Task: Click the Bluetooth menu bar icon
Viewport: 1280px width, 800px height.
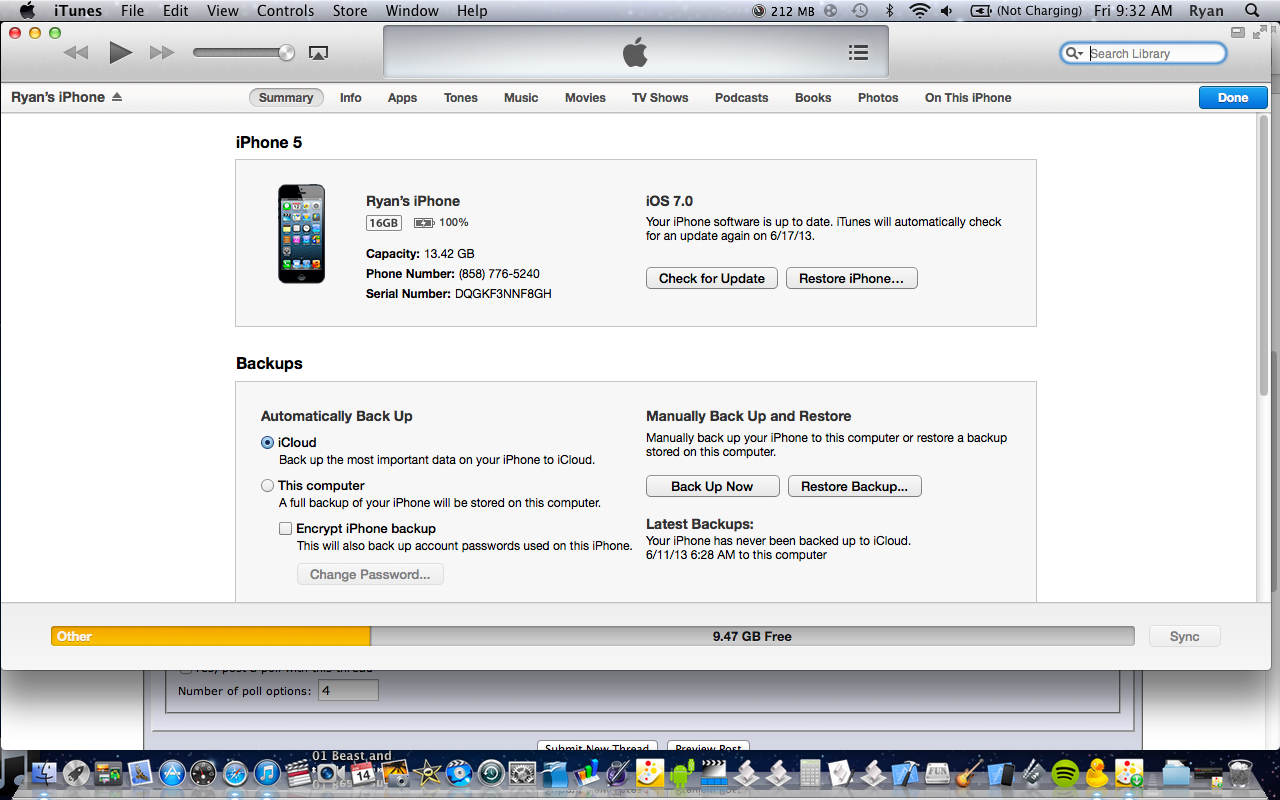Action: (889, 11)
